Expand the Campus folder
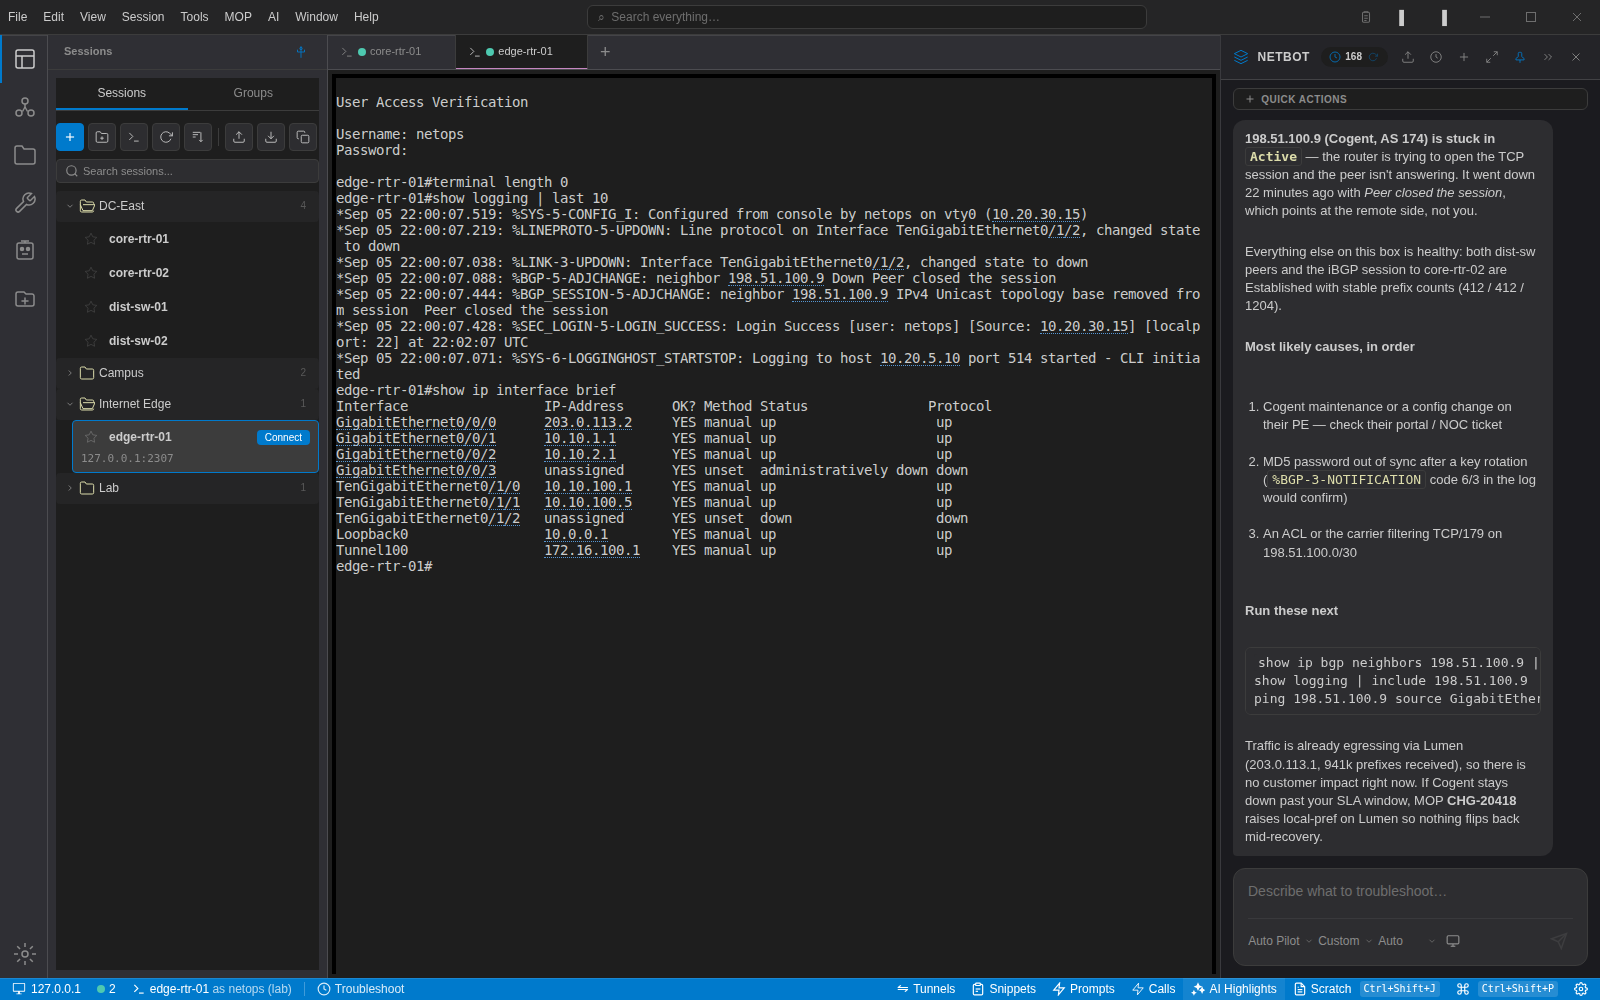 click(70, 373)
